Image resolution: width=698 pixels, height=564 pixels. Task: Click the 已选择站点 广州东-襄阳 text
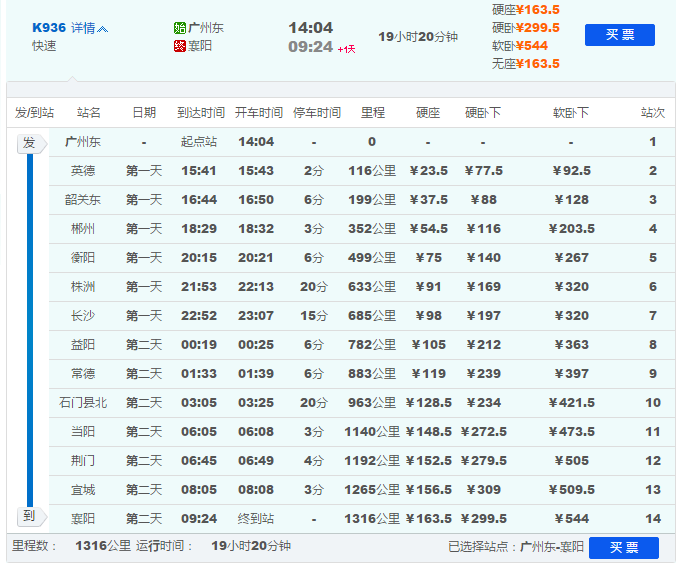coord(515,546)
